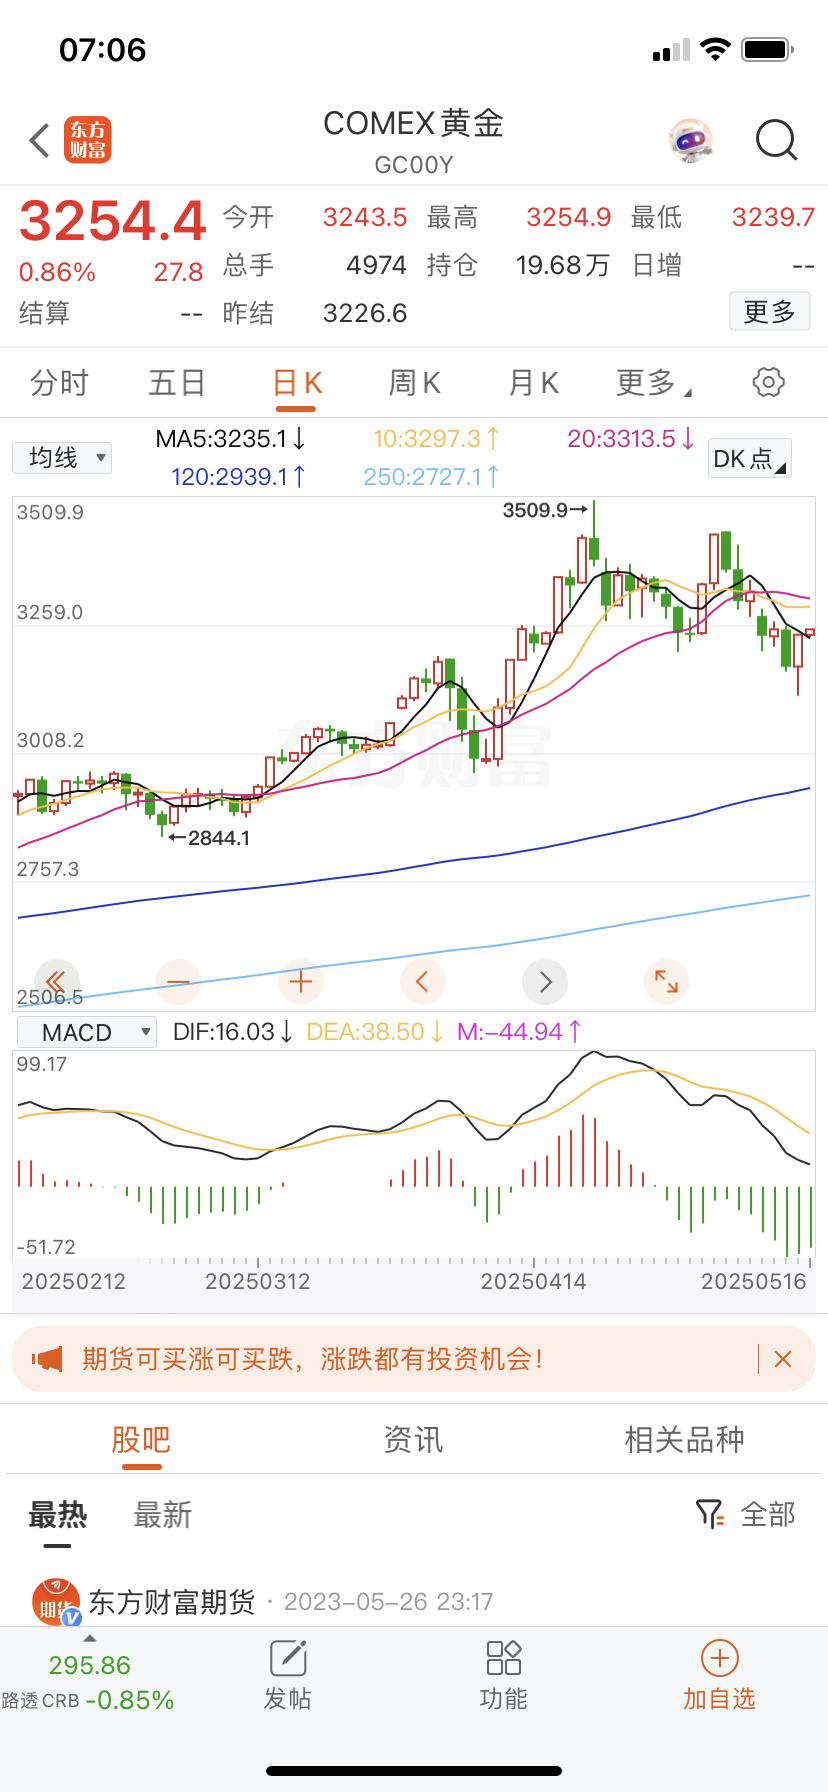Open the 股吧 tab

pos(141,1440)
